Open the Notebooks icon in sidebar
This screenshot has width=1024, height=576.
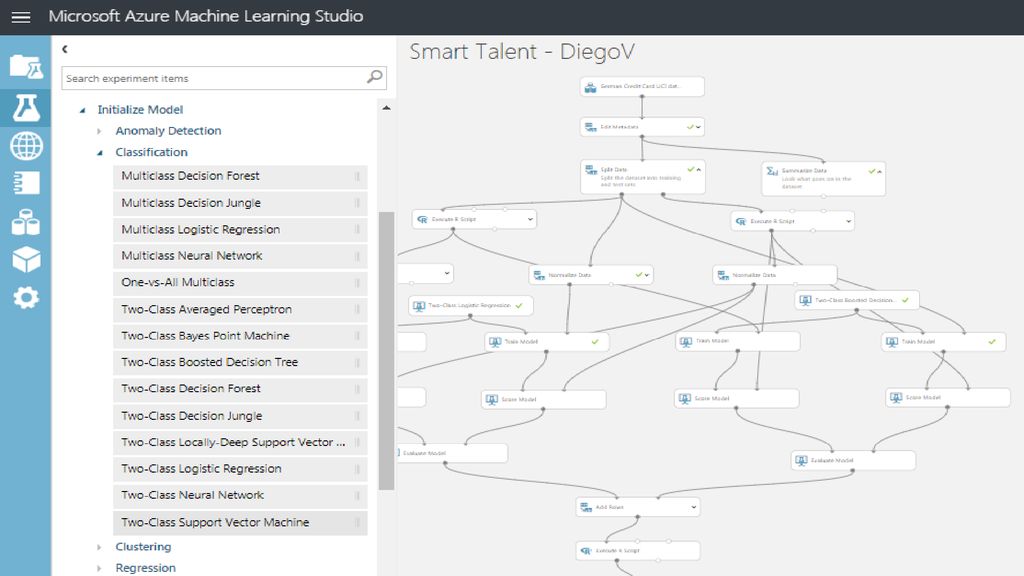(x=26, y=184)
